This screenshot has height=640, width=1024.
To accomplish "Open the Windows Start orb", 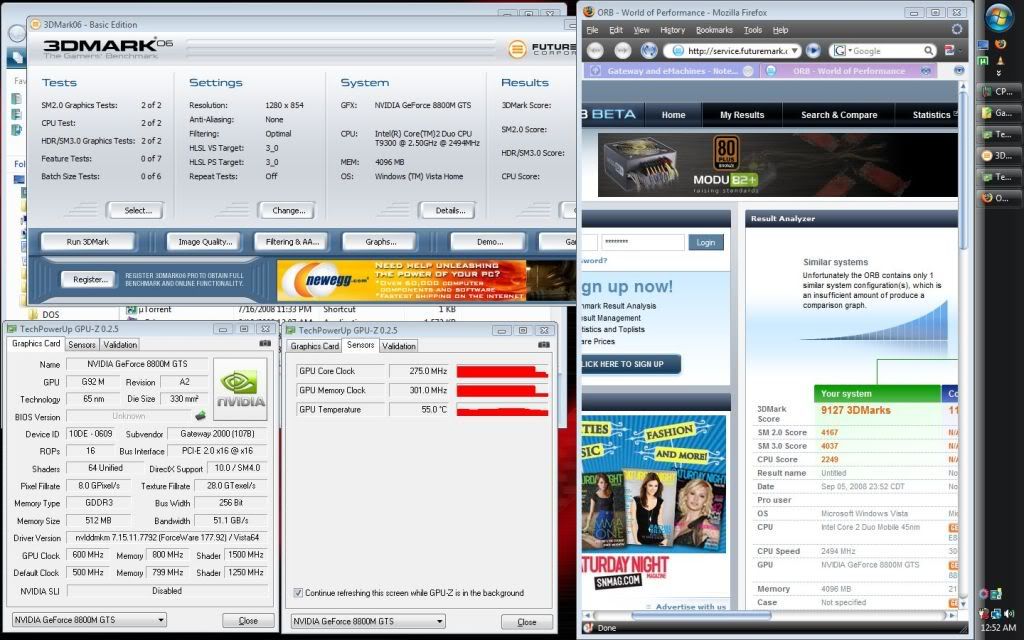I will [999, 18].
